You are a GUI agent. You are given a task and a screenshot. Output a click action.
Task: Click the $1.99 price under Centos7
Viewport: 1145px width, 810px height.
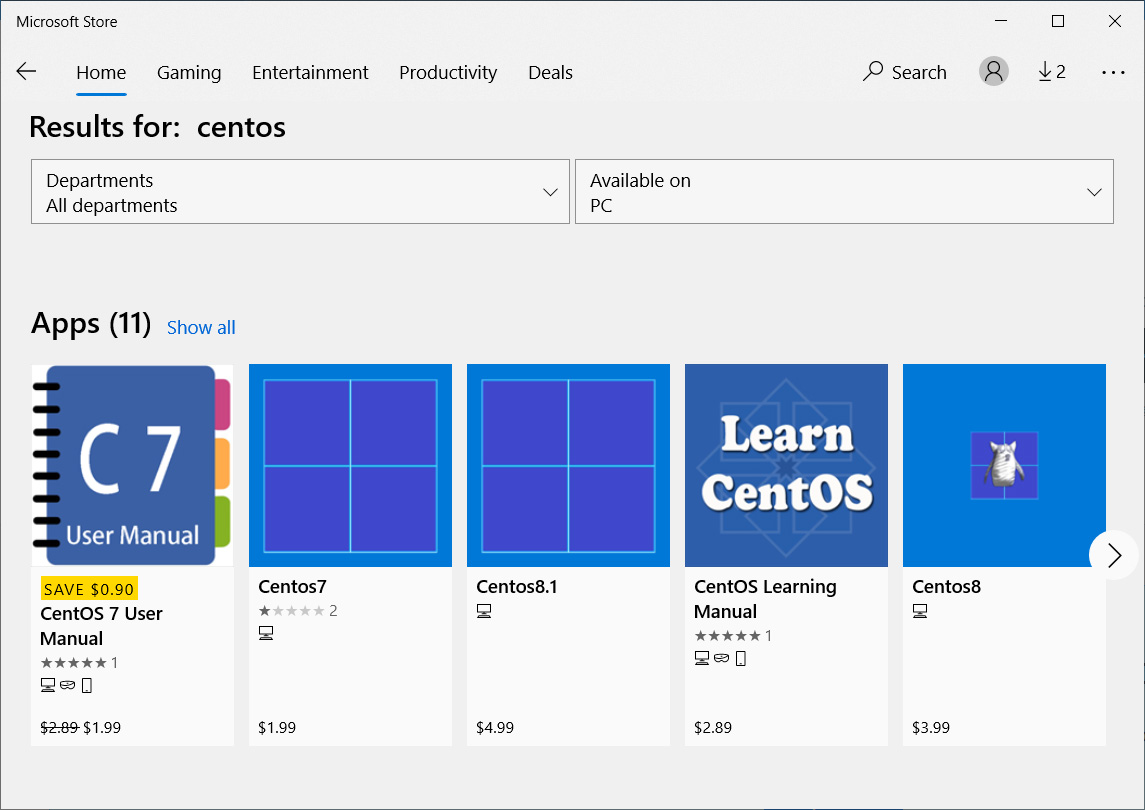[277, 727]
